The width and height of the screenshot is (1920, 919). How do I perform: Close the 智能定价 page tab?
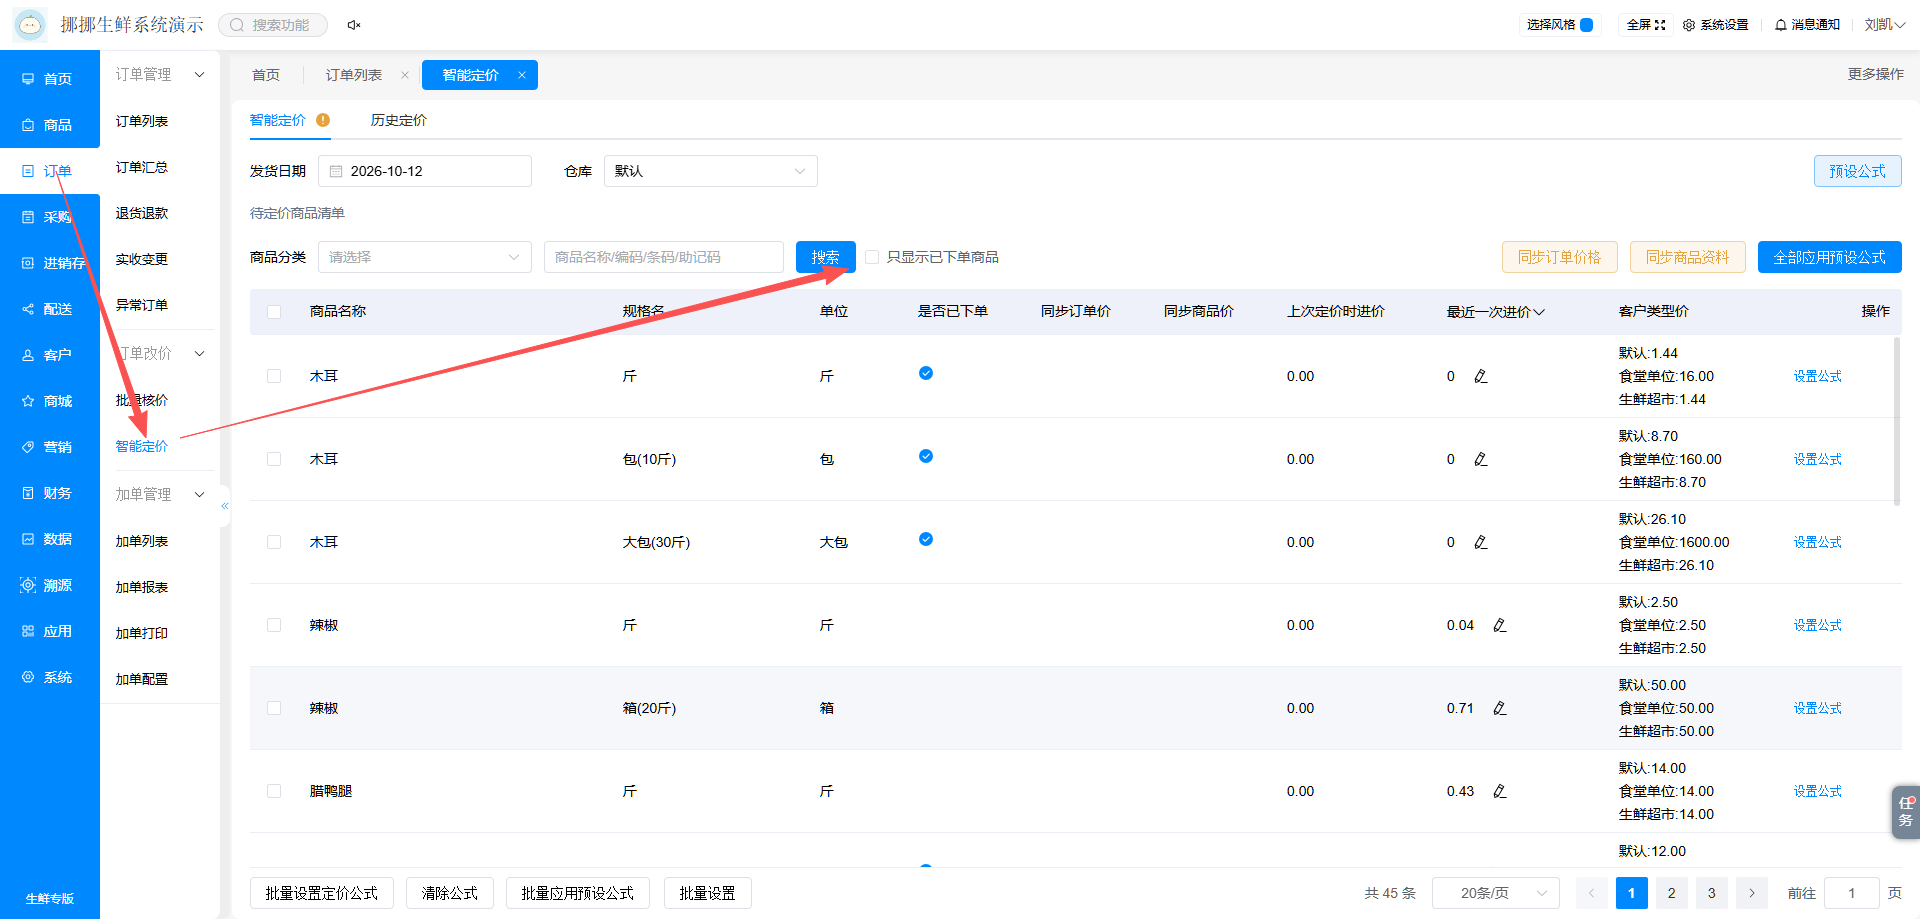click(x=522, y=75)
